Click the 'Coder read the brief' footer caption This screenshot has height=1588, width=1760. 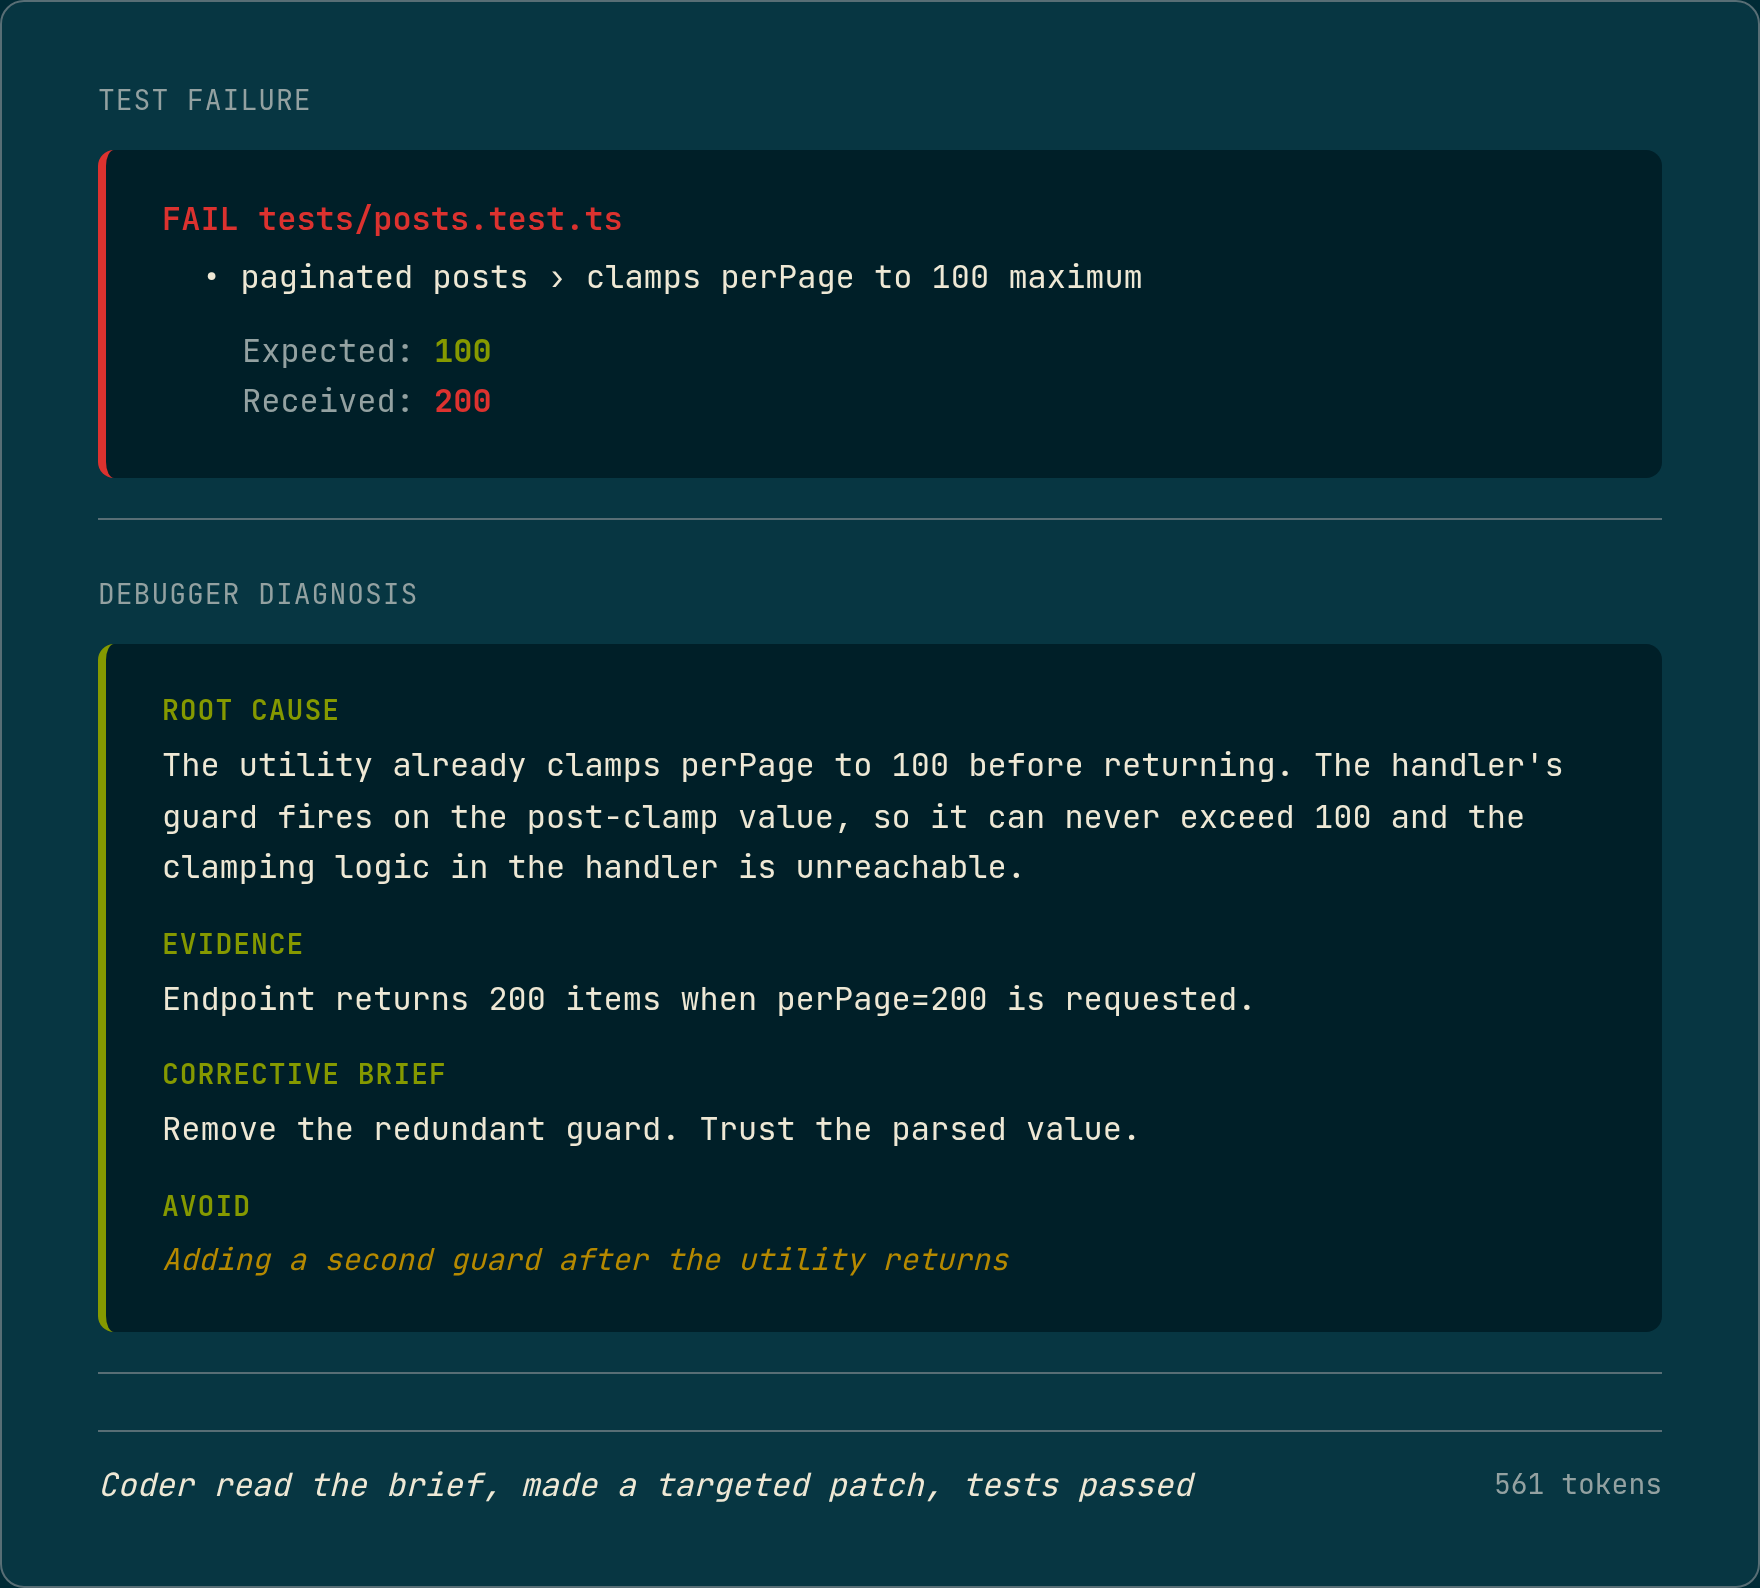(x=647, y=1485)
